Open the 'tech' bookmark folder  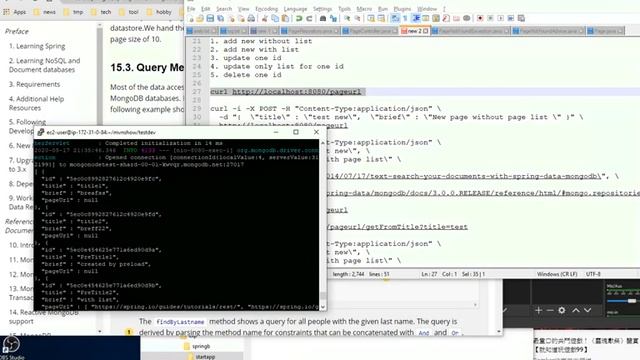(101, 12)
